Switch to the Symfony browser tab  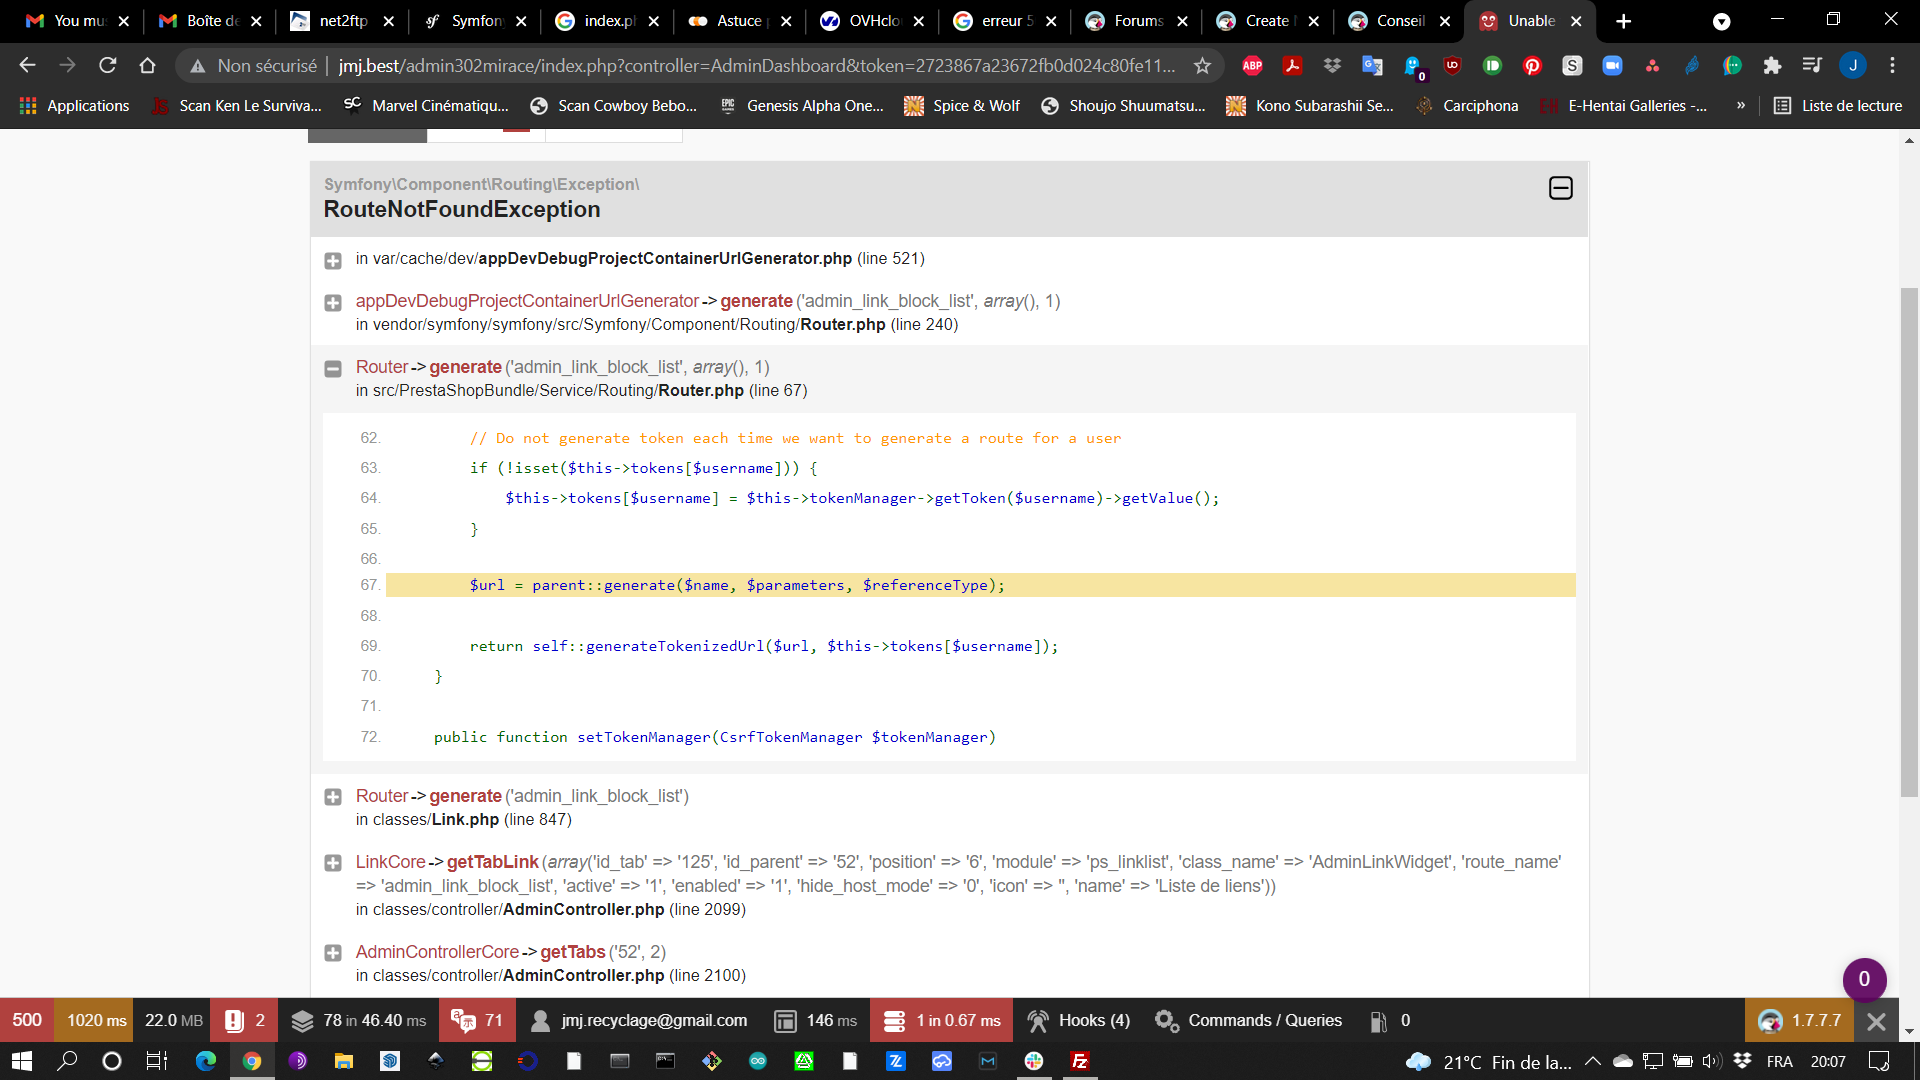[x=475, y=21]
